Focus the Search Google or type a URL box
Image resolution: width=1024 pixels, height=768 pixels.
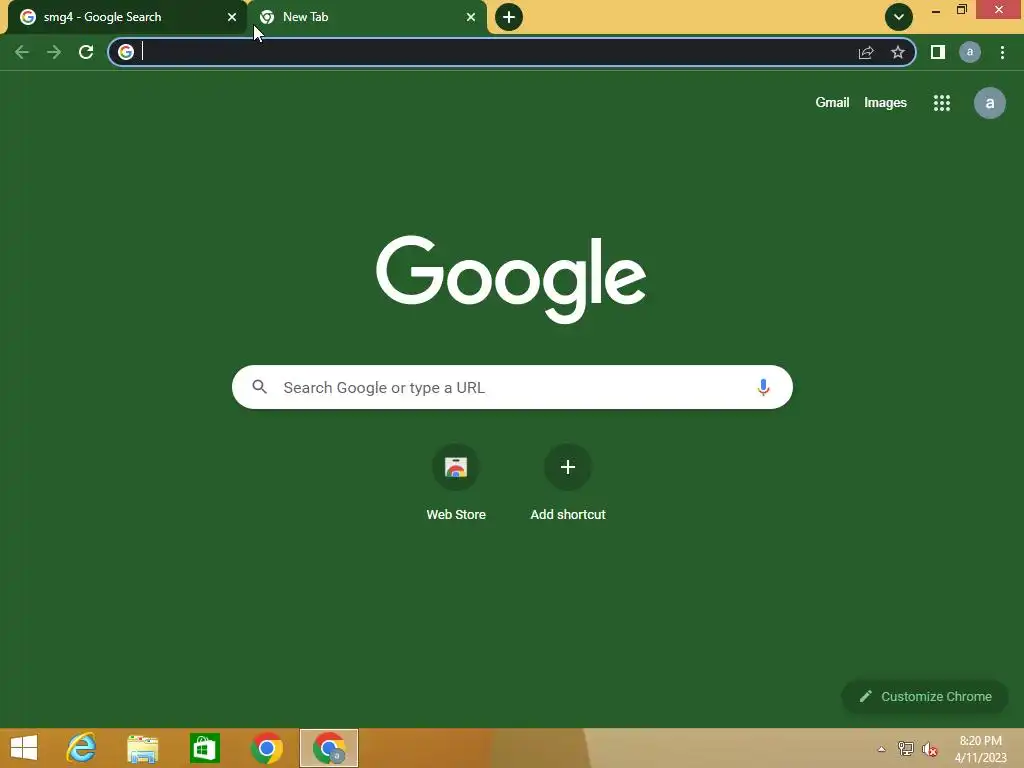point(512,387)
